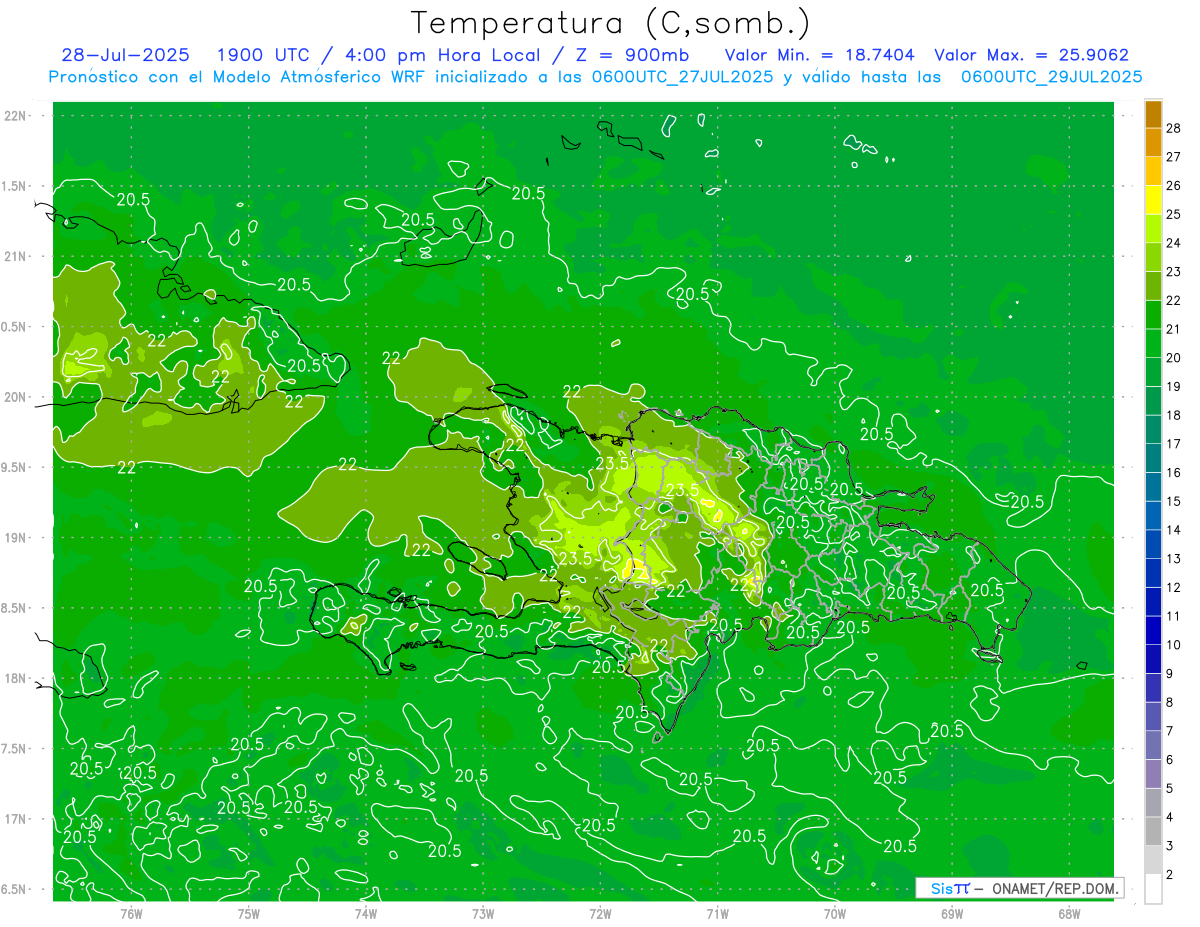This screenshot has height=927, width=1200.
Task: Select the 'Z = 900mb' level text
Action: (x=627, y=55)
